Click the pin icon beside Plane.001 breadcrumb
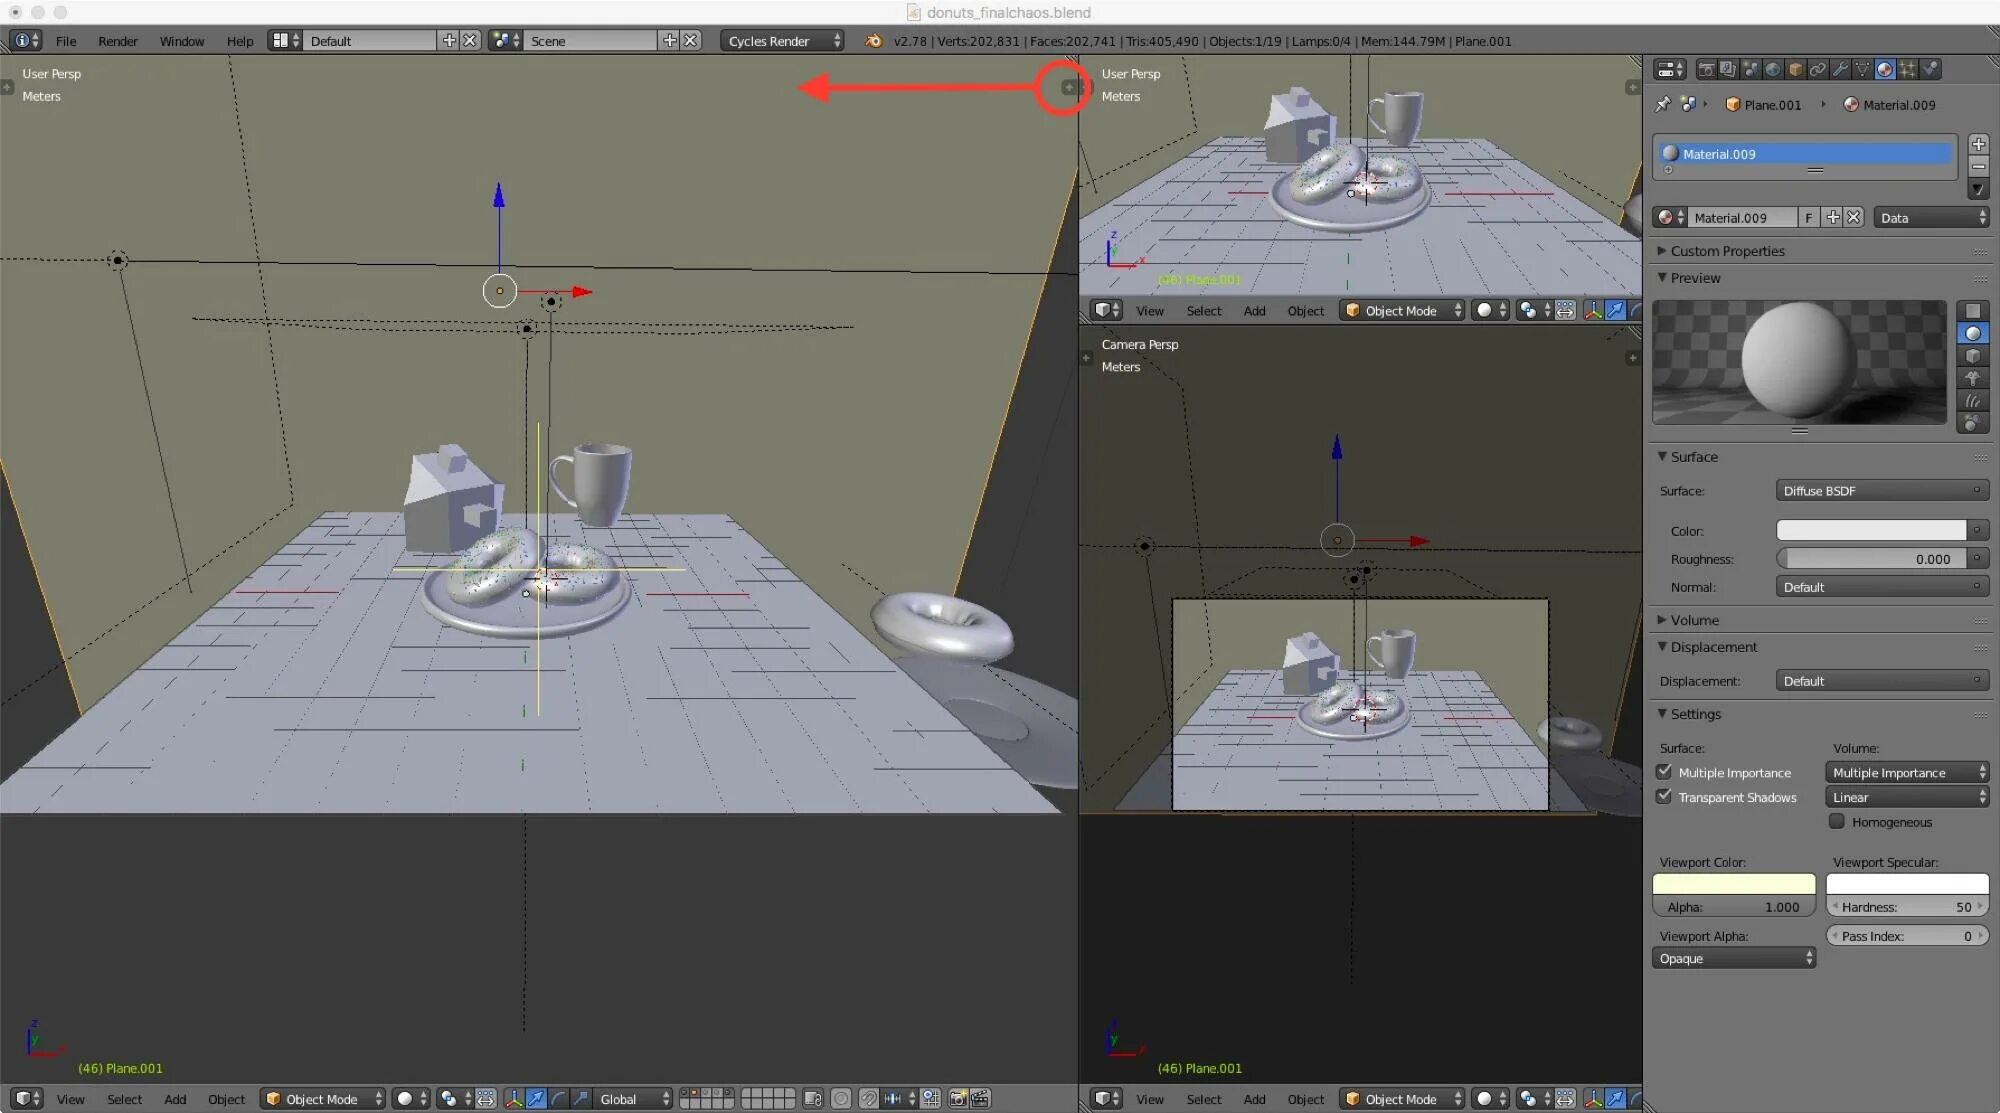The height and width of the screenshot is (1113, 2000). tap(1663, 104)
